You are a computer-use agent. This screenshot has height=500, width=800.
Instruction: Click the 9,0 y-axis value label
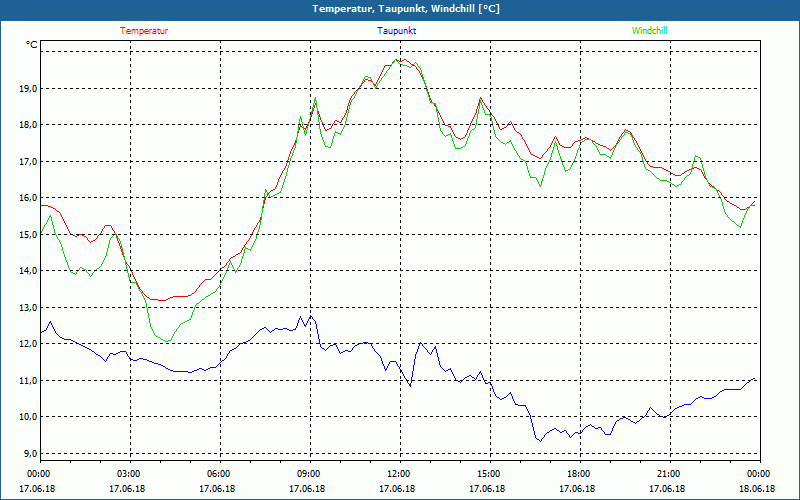(29, 453)
